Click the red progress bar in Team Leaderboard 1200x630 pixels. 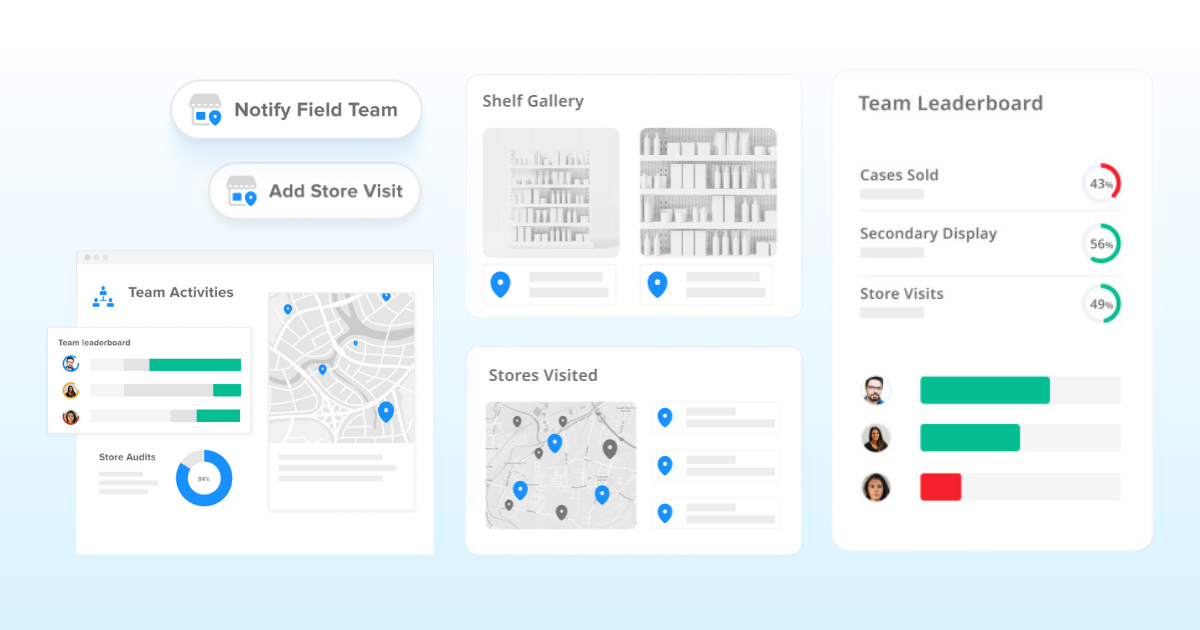click(x=940, y=487)
